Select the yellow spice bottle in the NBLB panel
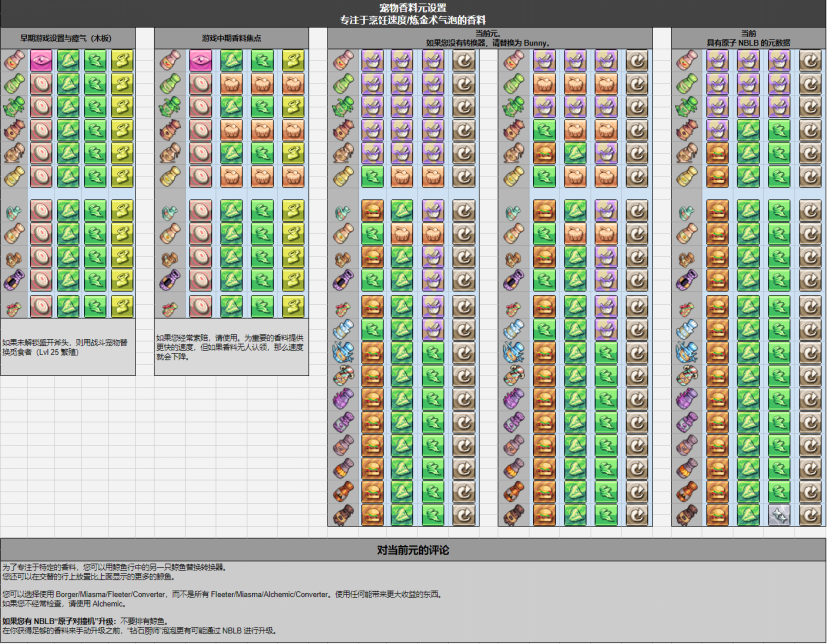 (687, 177)
